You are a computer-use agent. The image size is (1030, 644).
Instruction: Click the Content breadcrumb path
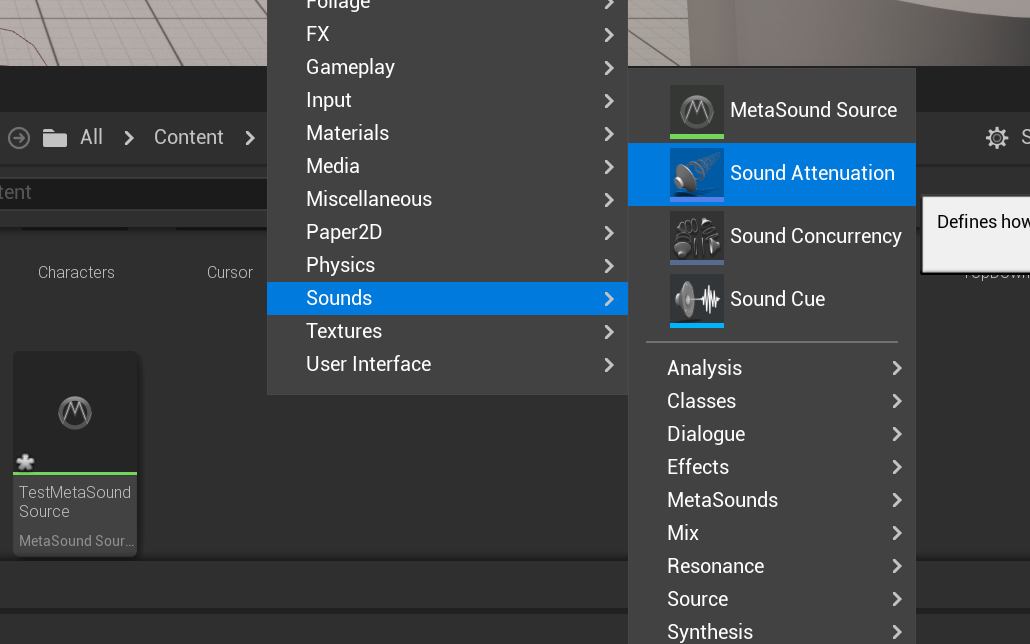coord(188,137)
